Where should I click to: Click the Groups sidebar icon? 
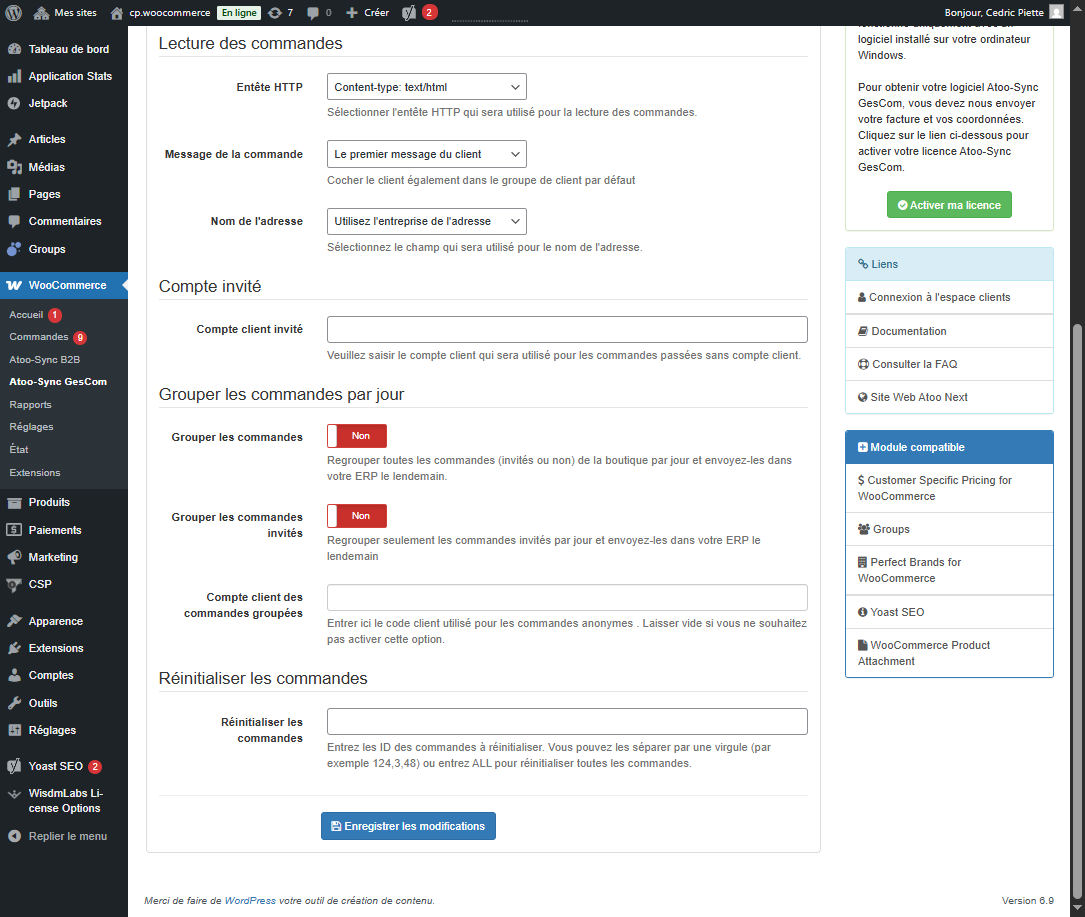(14, 249)
